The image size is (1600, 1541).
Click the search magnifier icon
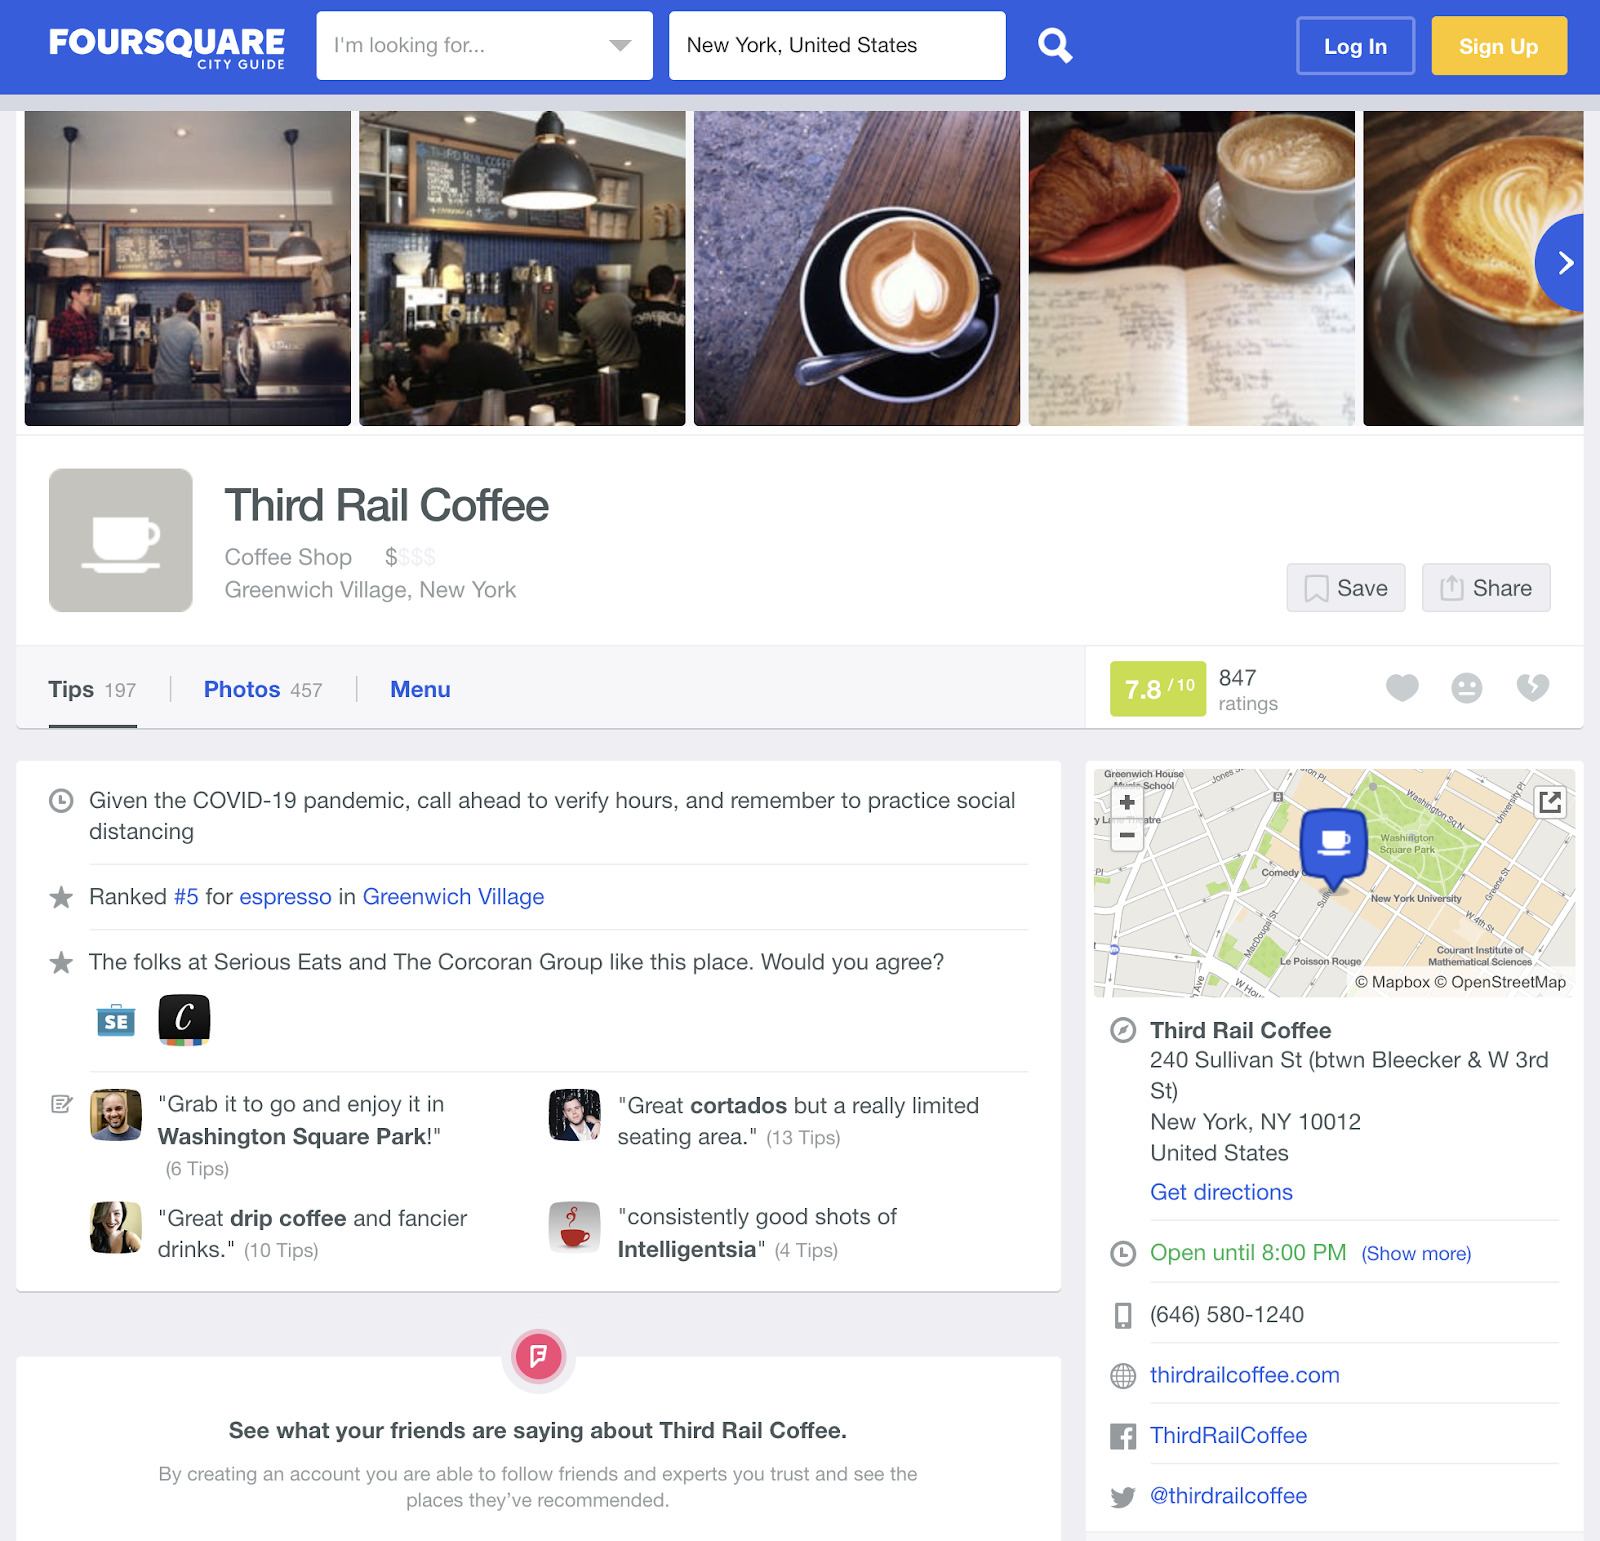pos(1054,46)
